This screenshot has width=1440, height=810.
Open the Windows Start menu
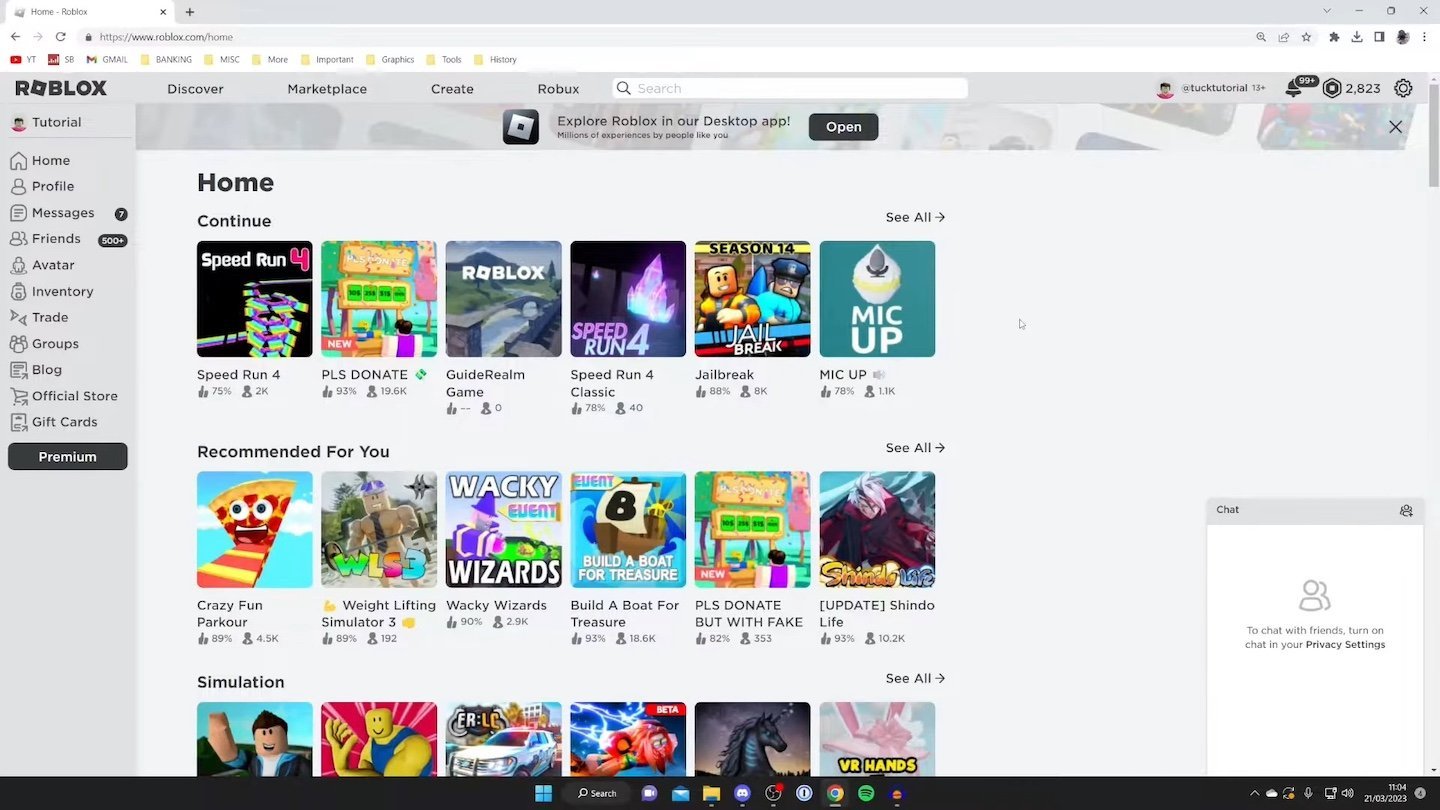pyautogui.click(x=543, y=793)
